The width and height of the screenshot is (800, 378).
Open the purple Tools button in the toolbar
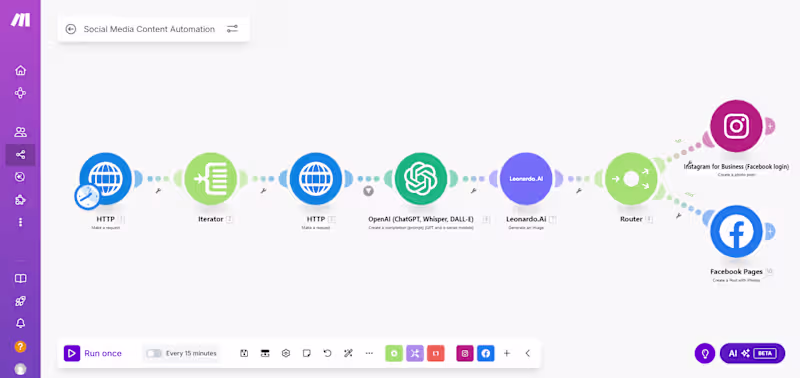415,353
